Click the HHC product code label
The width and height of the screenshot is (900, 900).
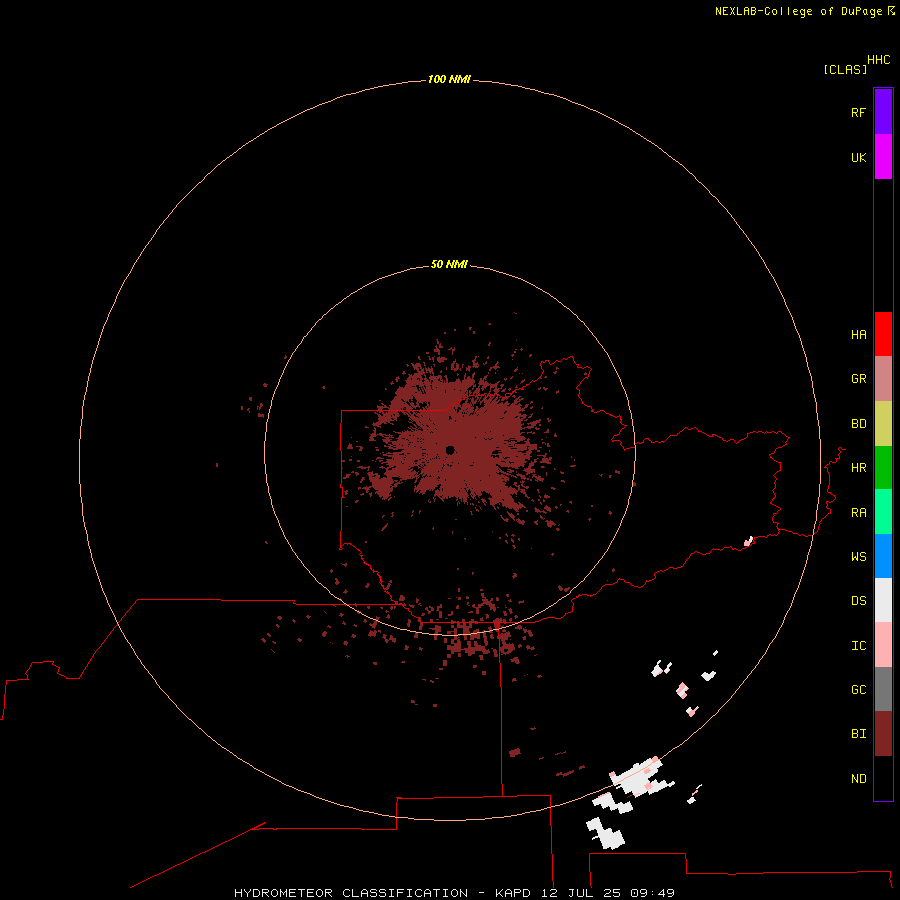click(879, 60)
